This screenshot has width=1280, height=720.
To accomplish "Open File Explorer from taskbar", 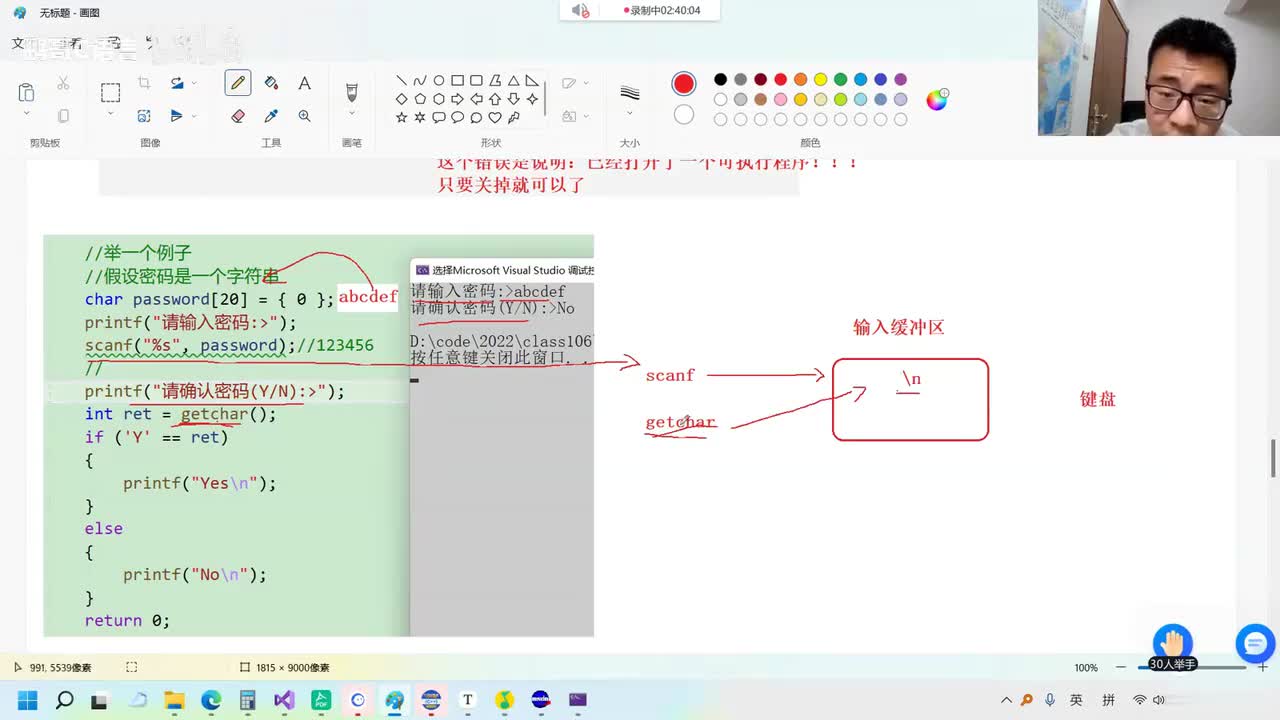I will (174, 700).
